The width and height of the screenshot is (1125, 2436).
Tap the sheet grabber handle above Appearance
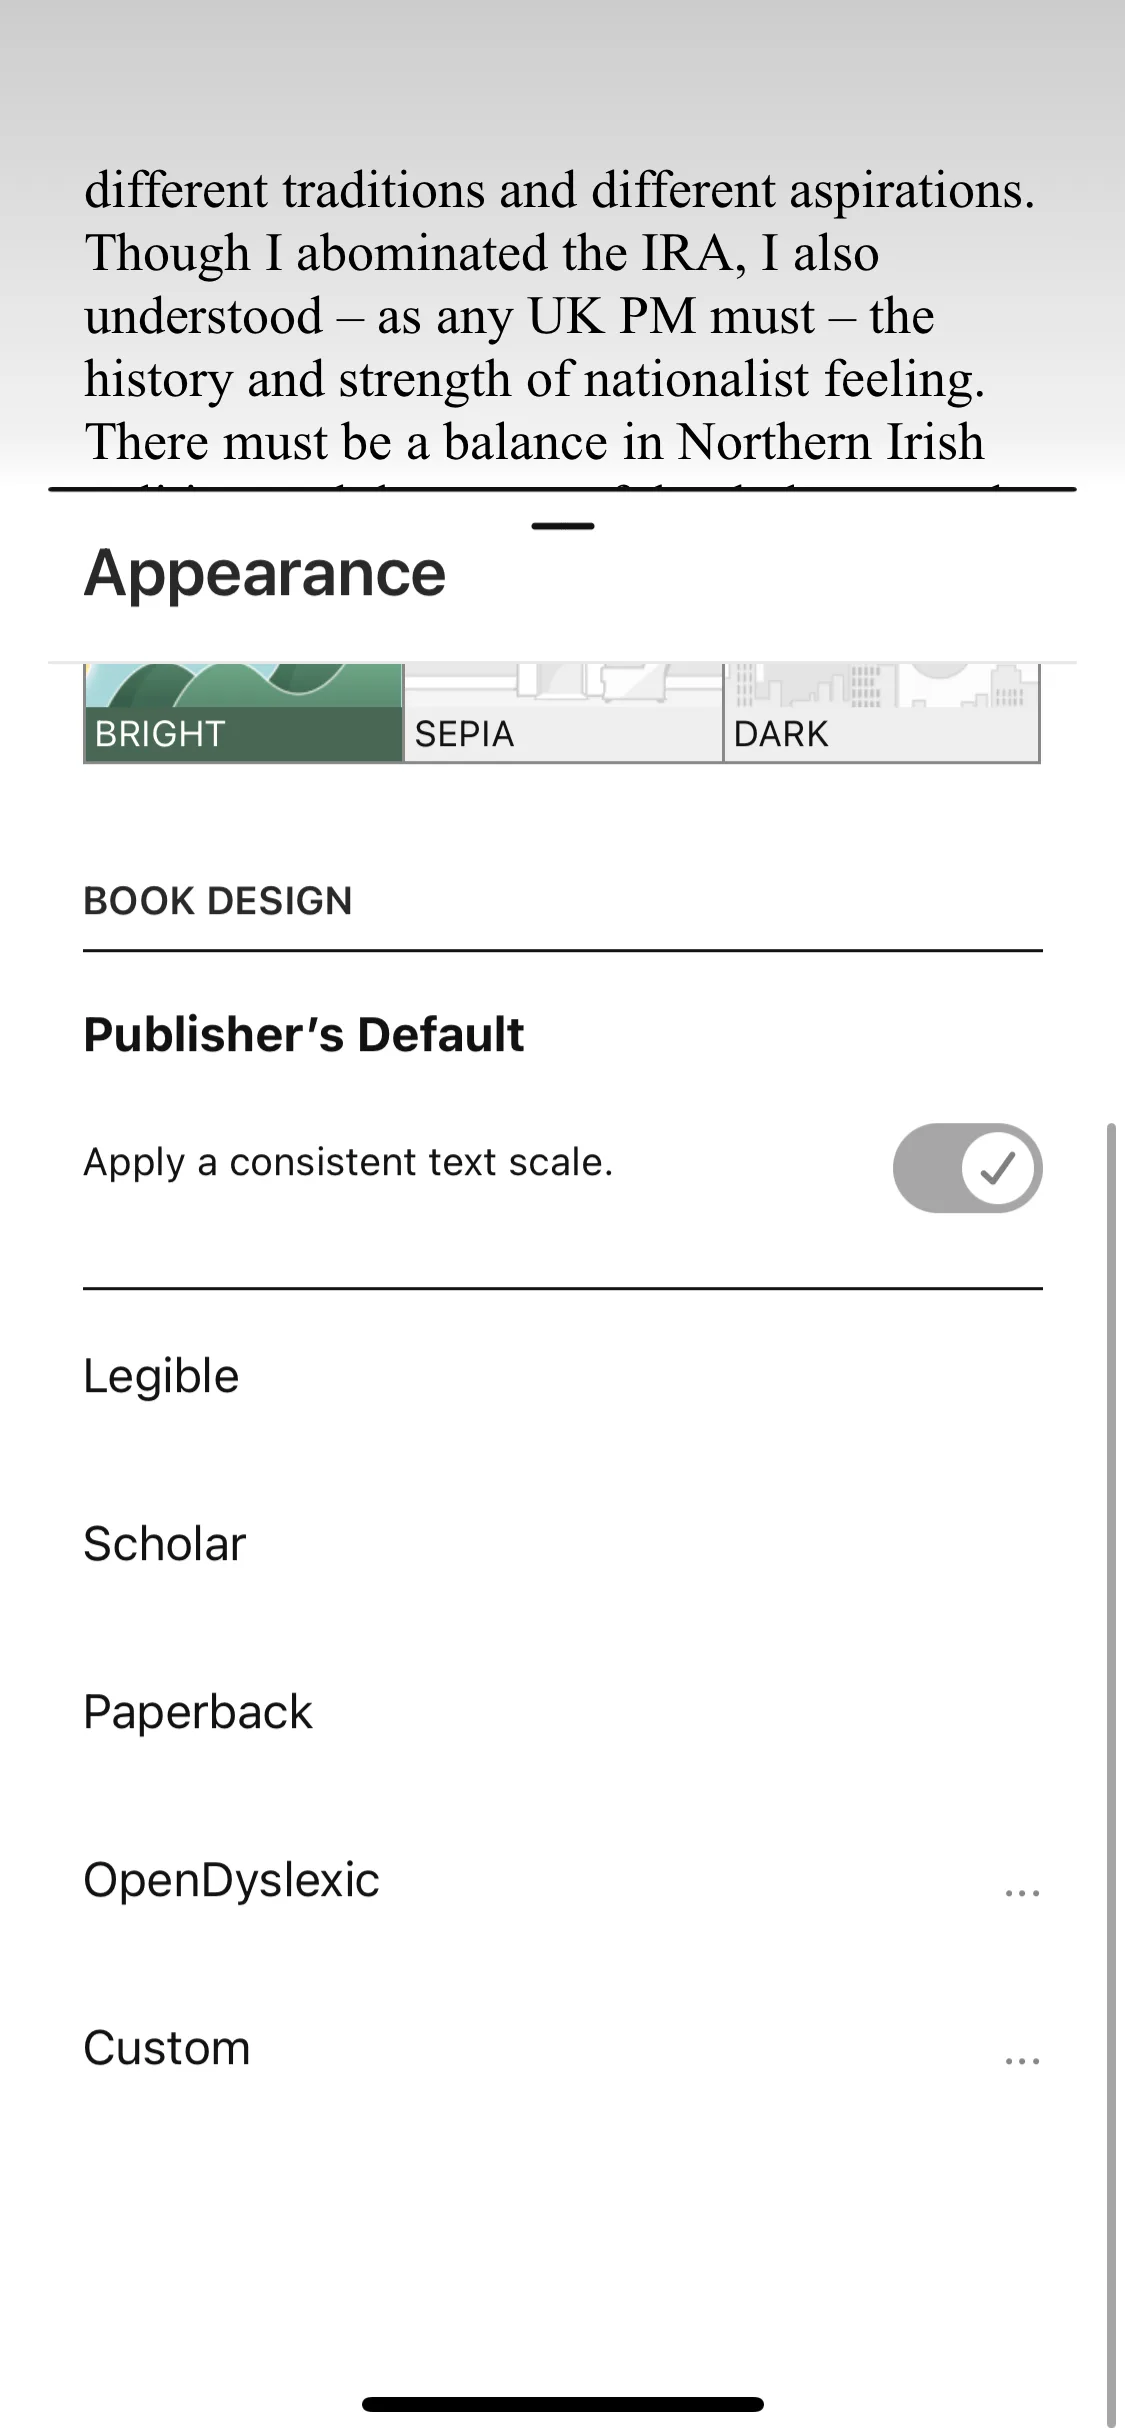pos(563,526)
